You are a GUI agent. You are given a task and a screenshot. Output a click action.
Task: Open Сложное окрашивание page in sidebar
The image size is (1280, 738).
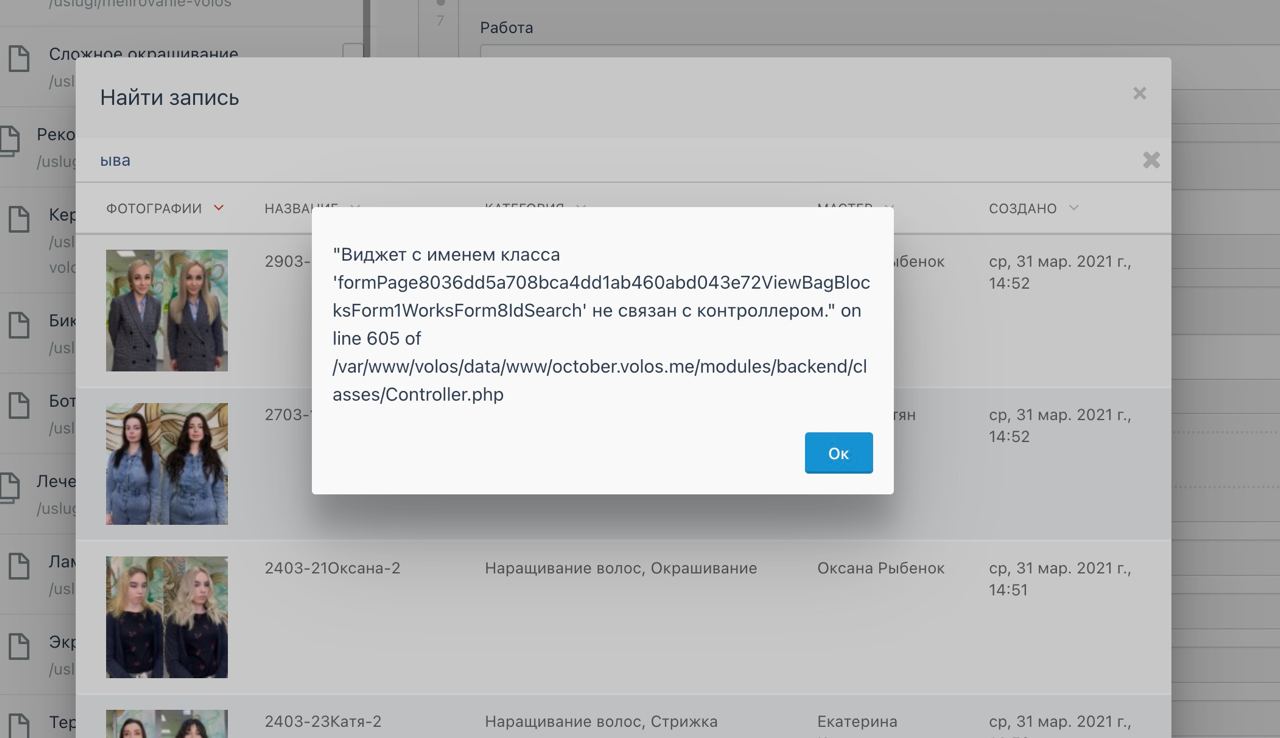click(143, 53)
